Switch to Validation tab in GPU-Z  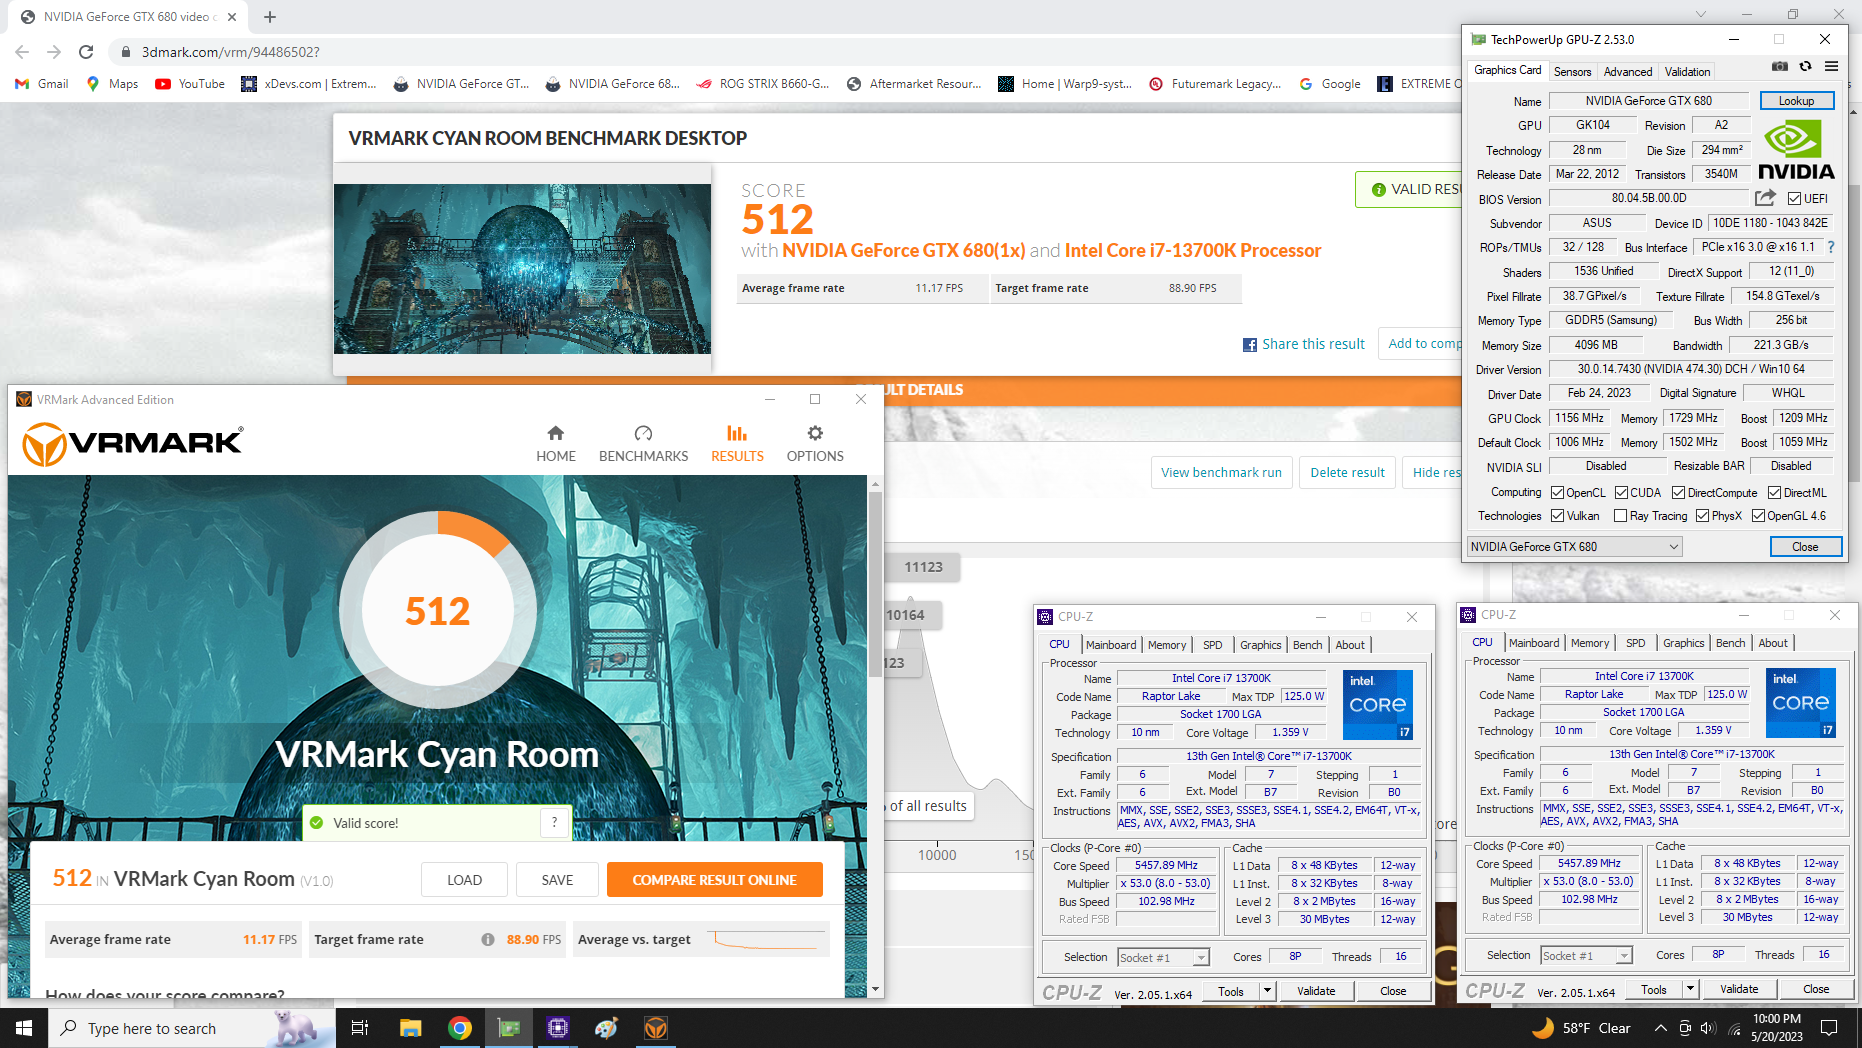pos(1687,72)
